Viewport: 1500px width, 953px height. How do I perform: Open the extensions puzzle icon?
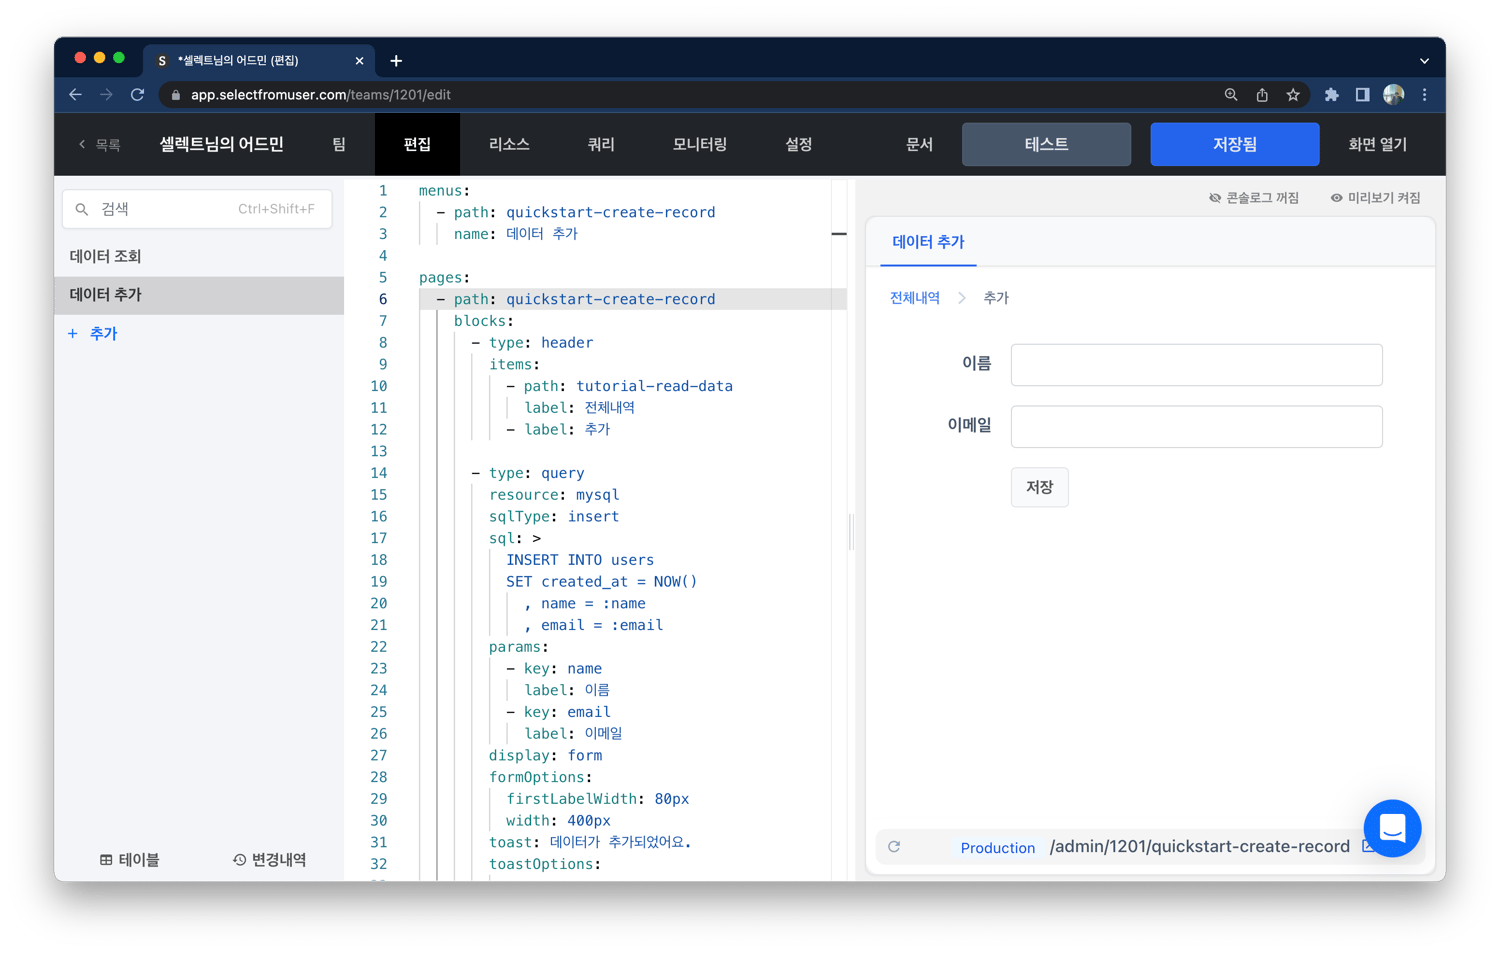1331,95
